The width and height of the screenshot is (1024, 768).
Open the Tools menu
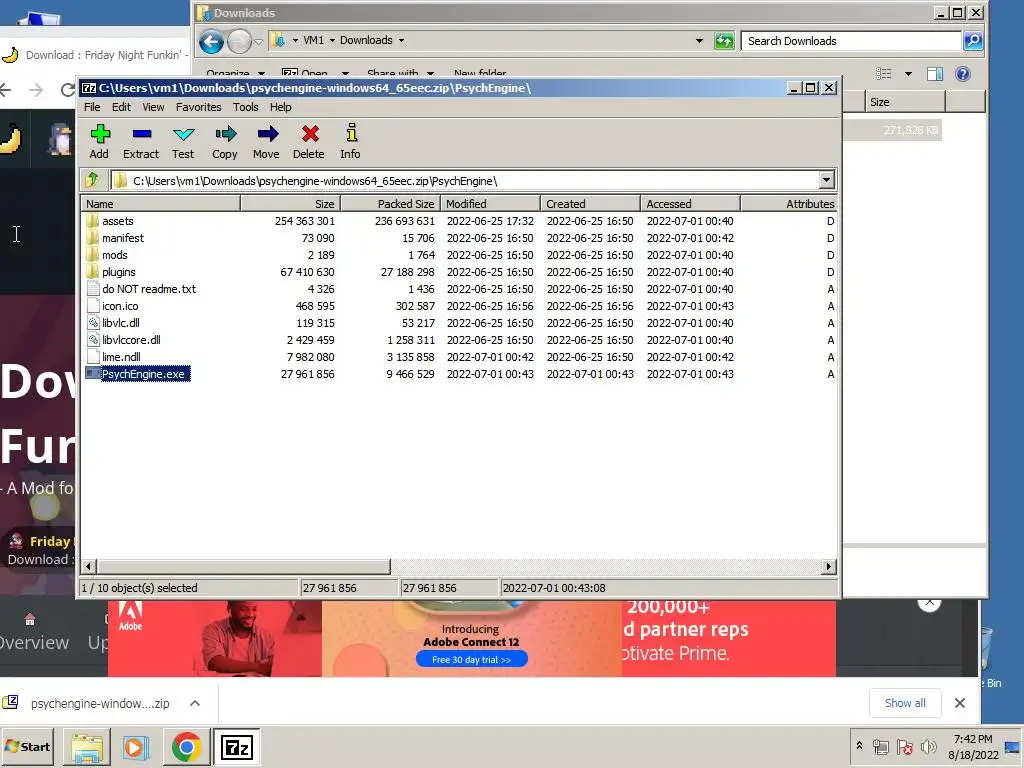pyautogui.click(x=246, y=107)
